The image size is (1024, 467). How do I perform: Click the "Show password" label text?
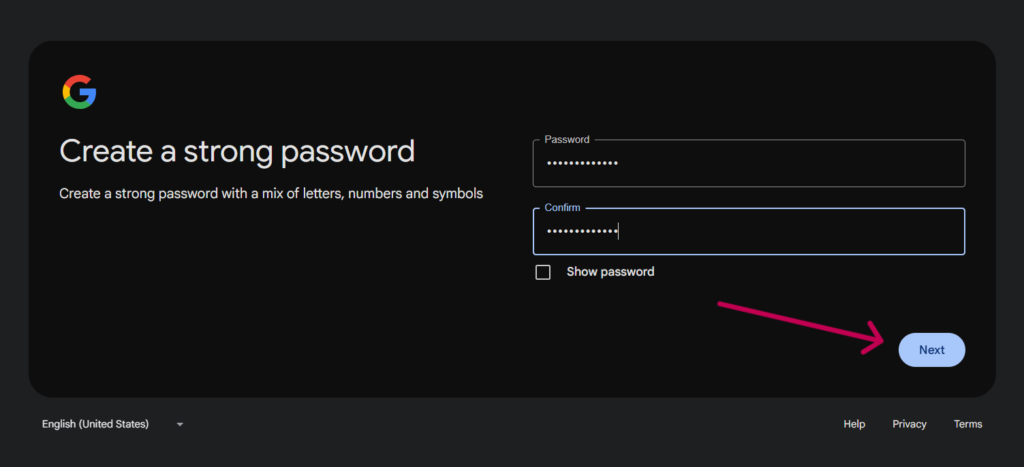pyautogui.click(x=610, y=272)
